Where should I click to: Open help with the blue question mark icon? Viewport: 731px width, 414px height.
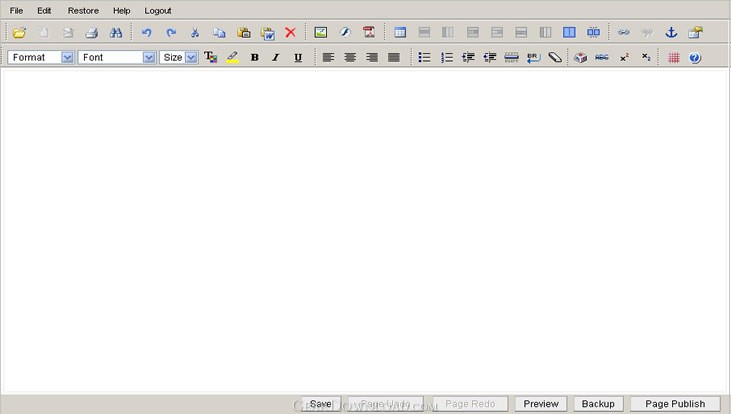pyautogui.click(x=695, y=58)
